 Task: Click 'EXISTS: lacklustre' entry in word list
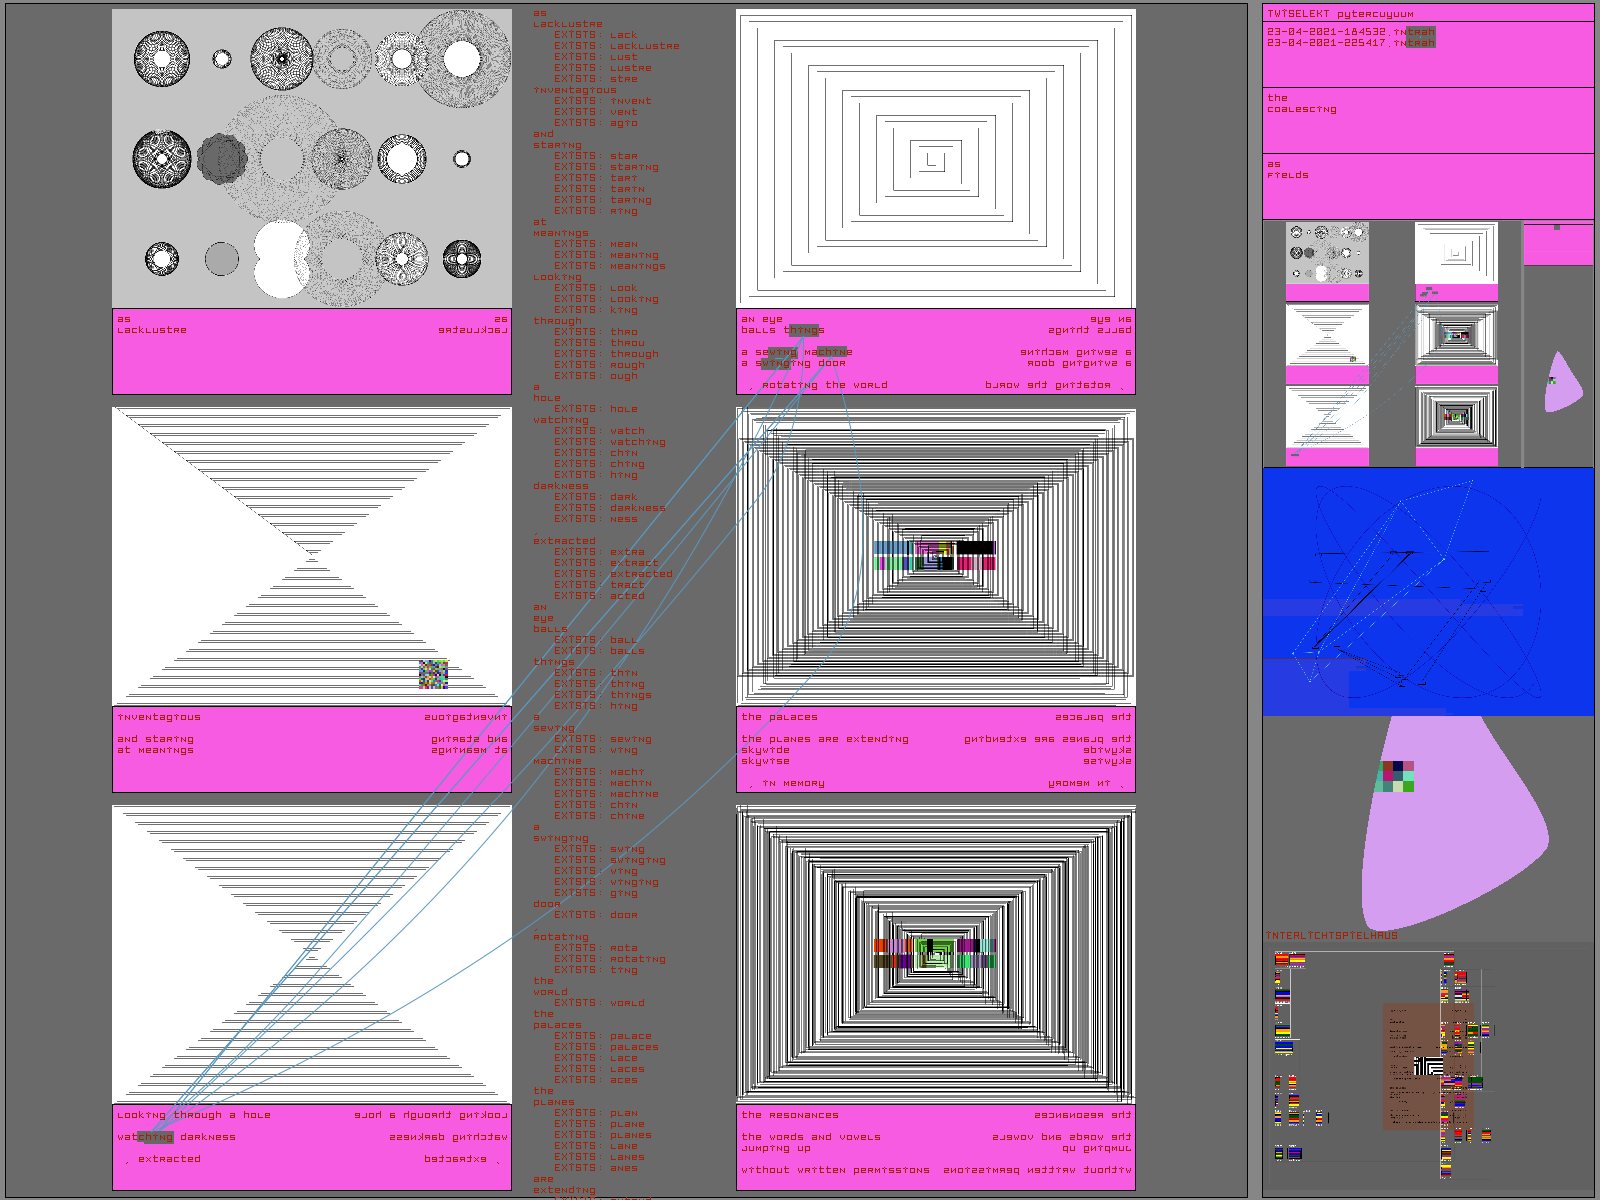617,46
